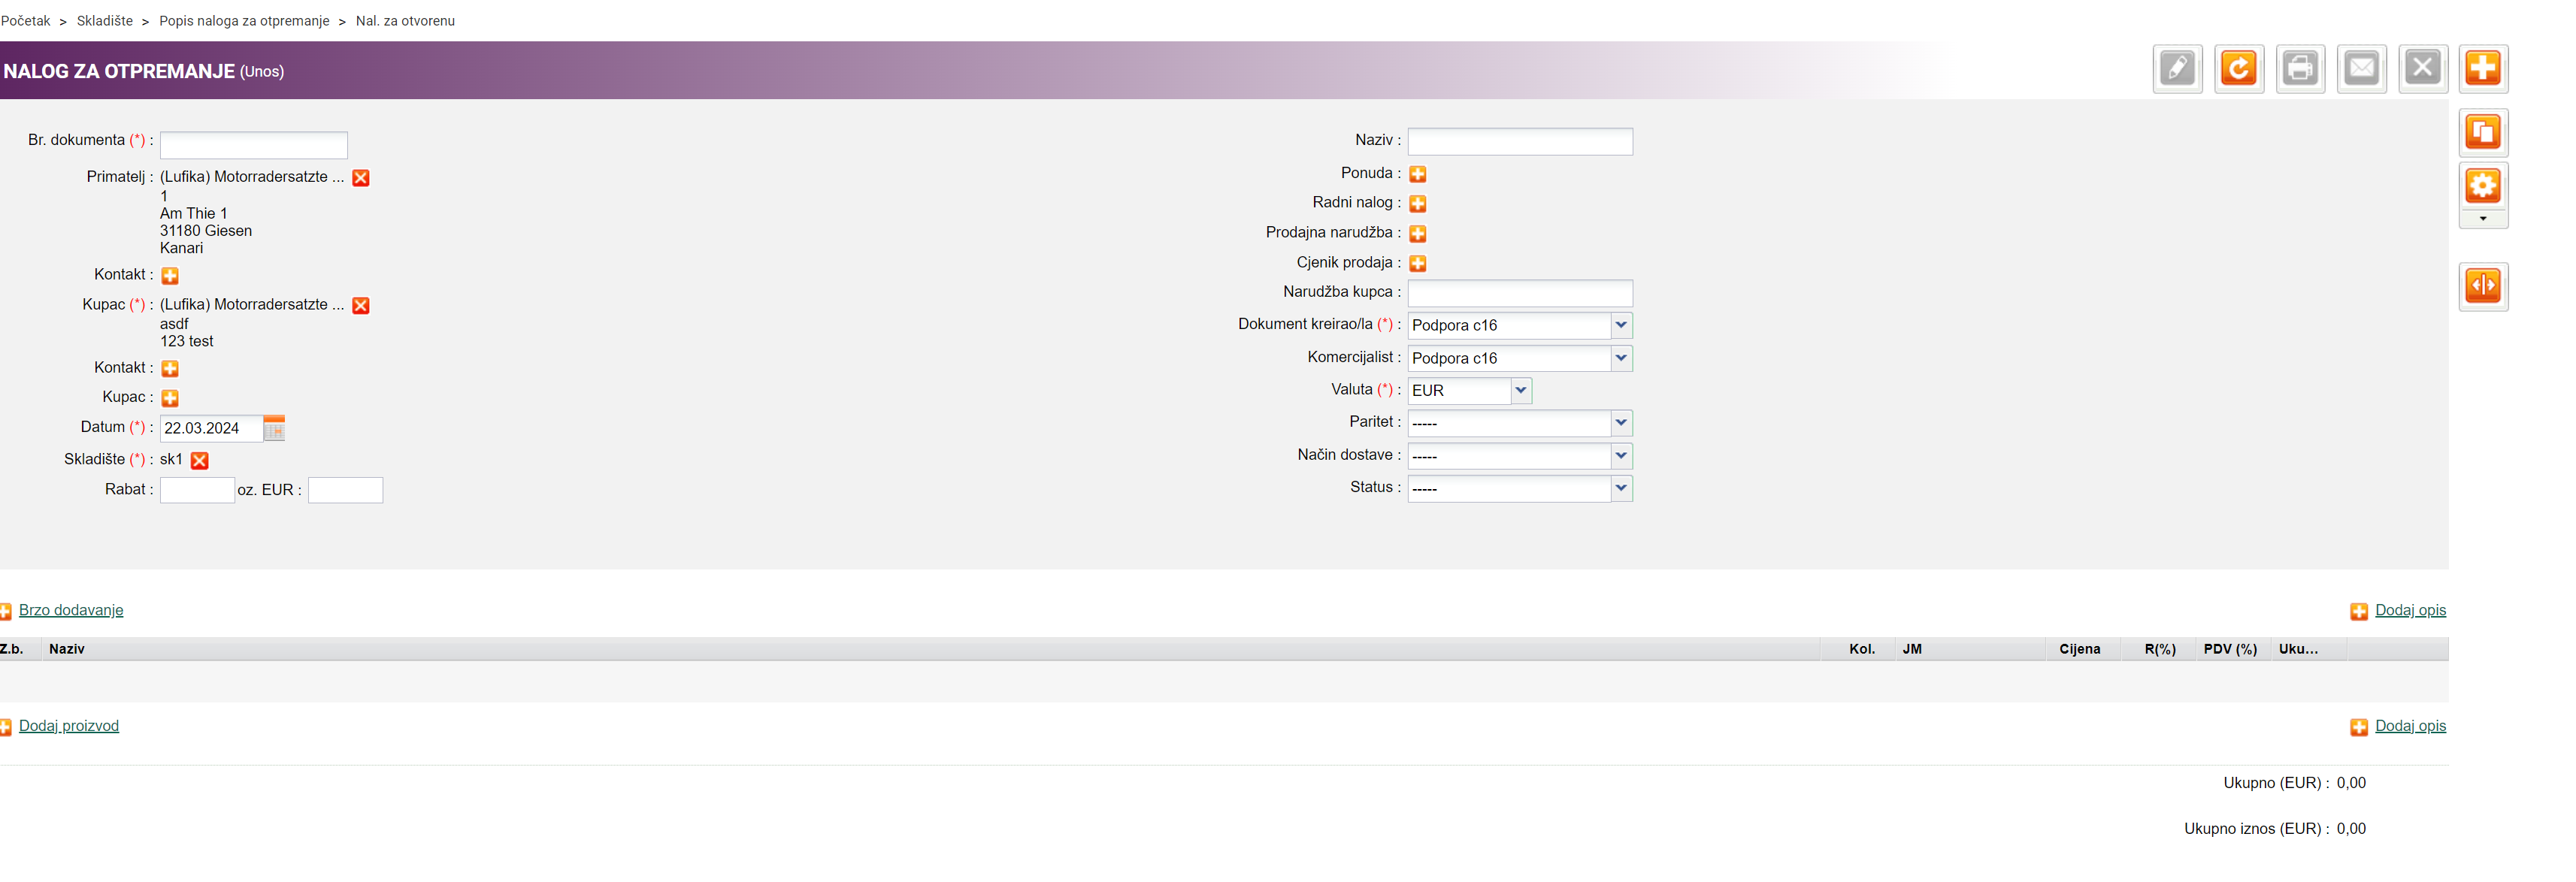The width and height of the screenshot is (2576, 882).
Task: Open the Datum calendar picker icon
Action: coord(274,428)
